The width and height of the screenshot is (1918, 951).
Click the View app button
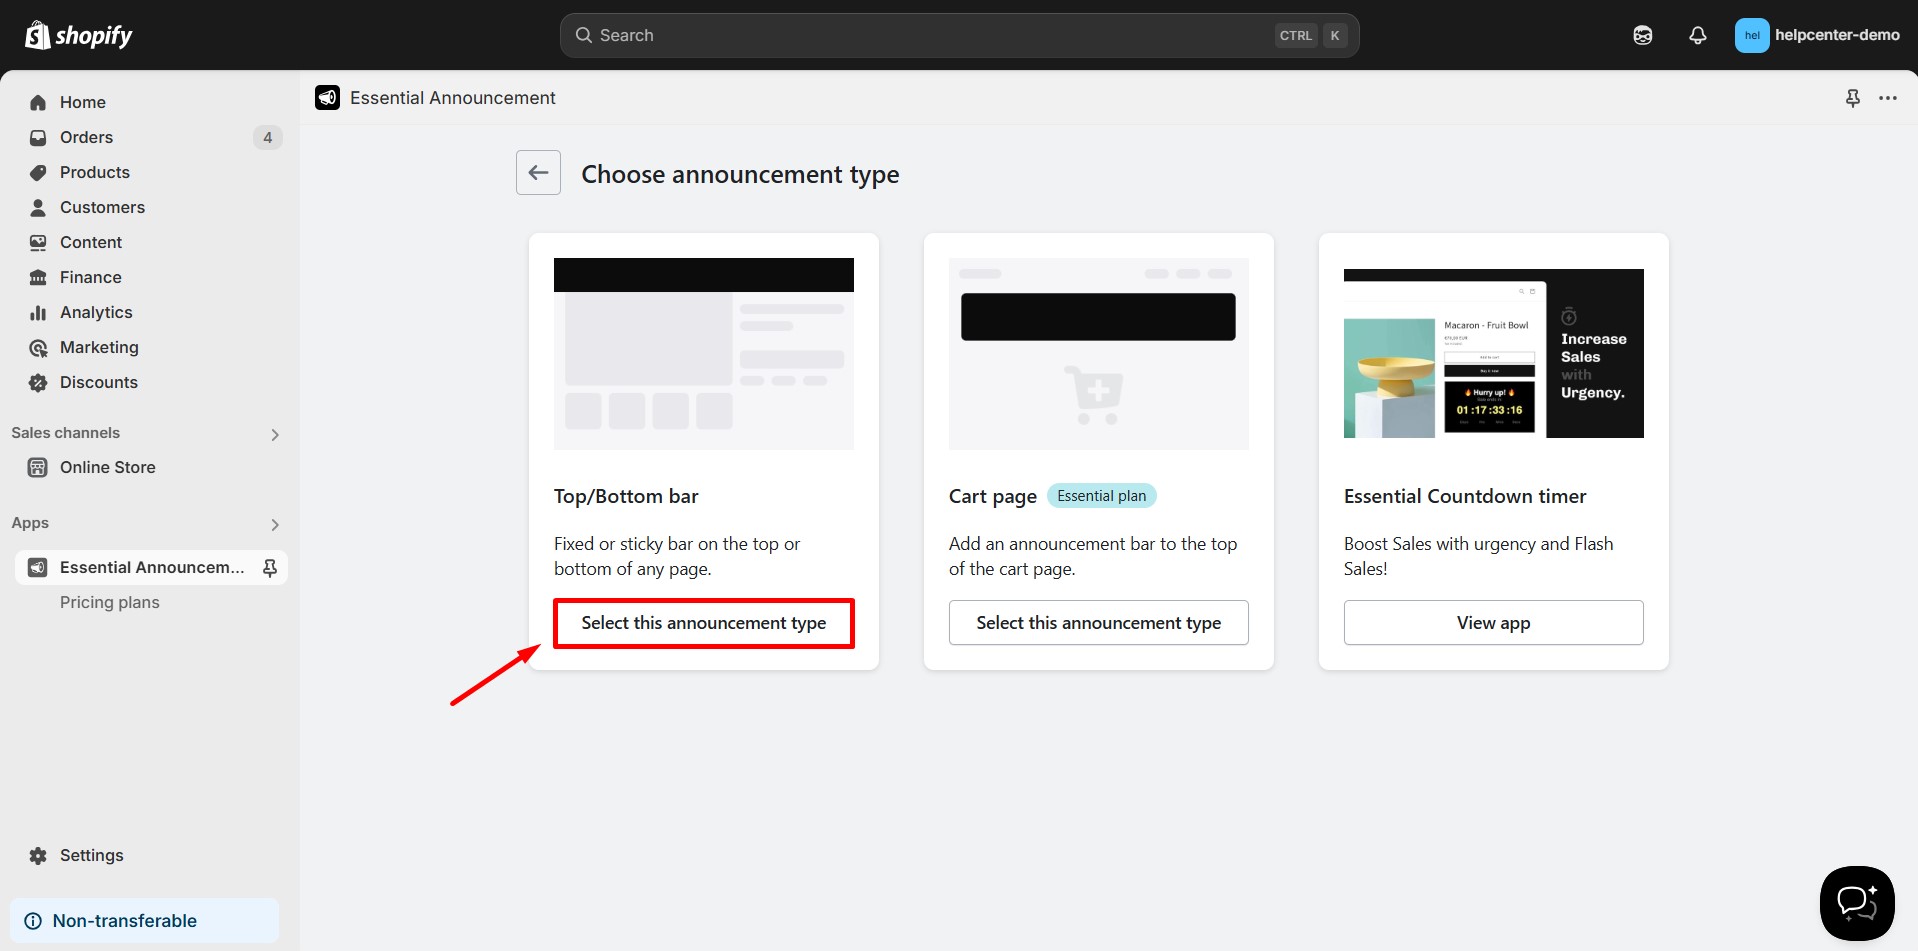(x=1492, y=623)
